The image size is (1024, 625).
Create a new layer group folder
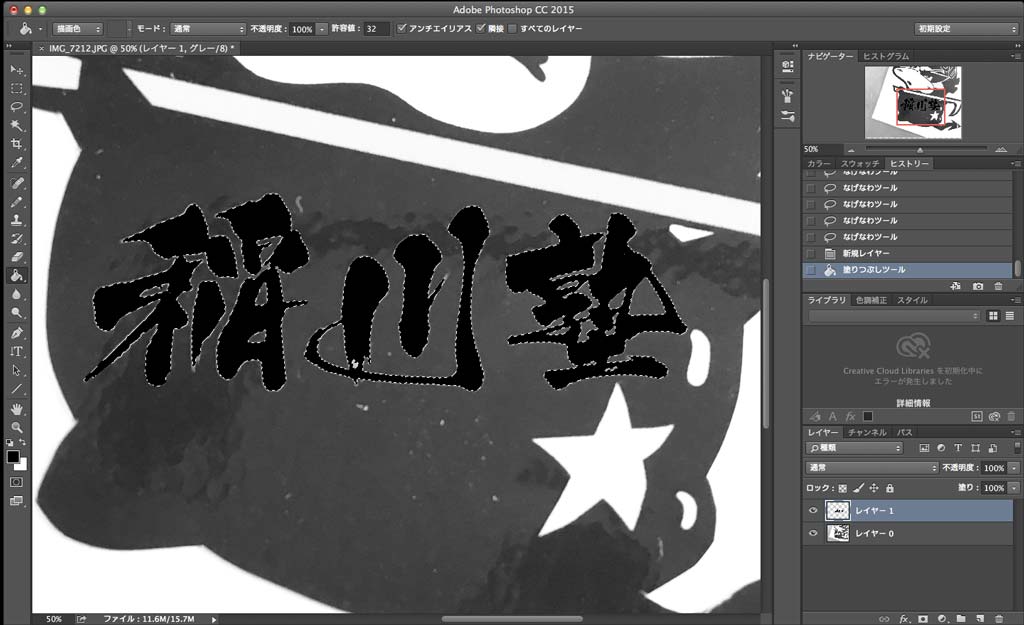[961, 618]
